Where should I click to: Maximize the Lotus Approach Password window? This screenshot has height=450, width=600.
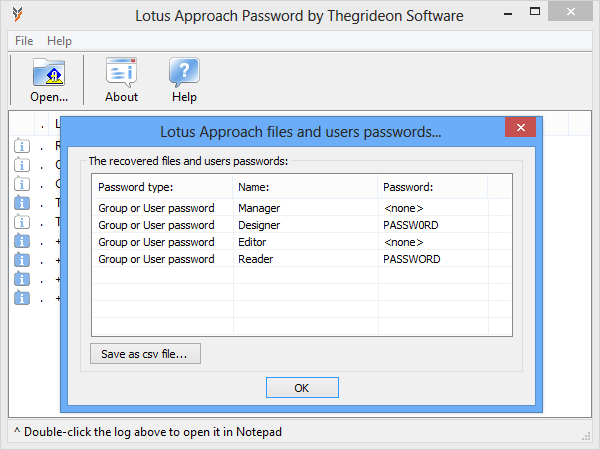[535, 11]
